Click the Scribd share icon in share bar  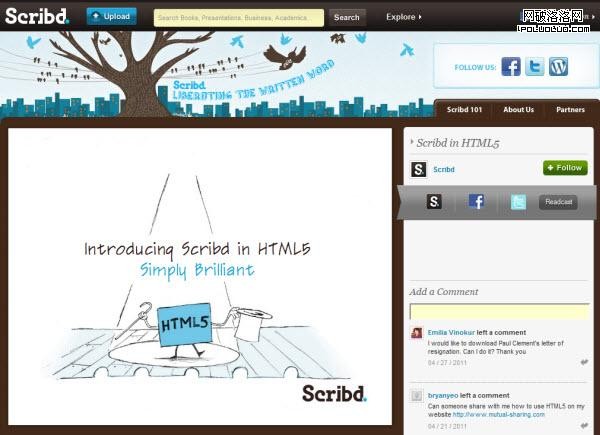tap(434, 202)
